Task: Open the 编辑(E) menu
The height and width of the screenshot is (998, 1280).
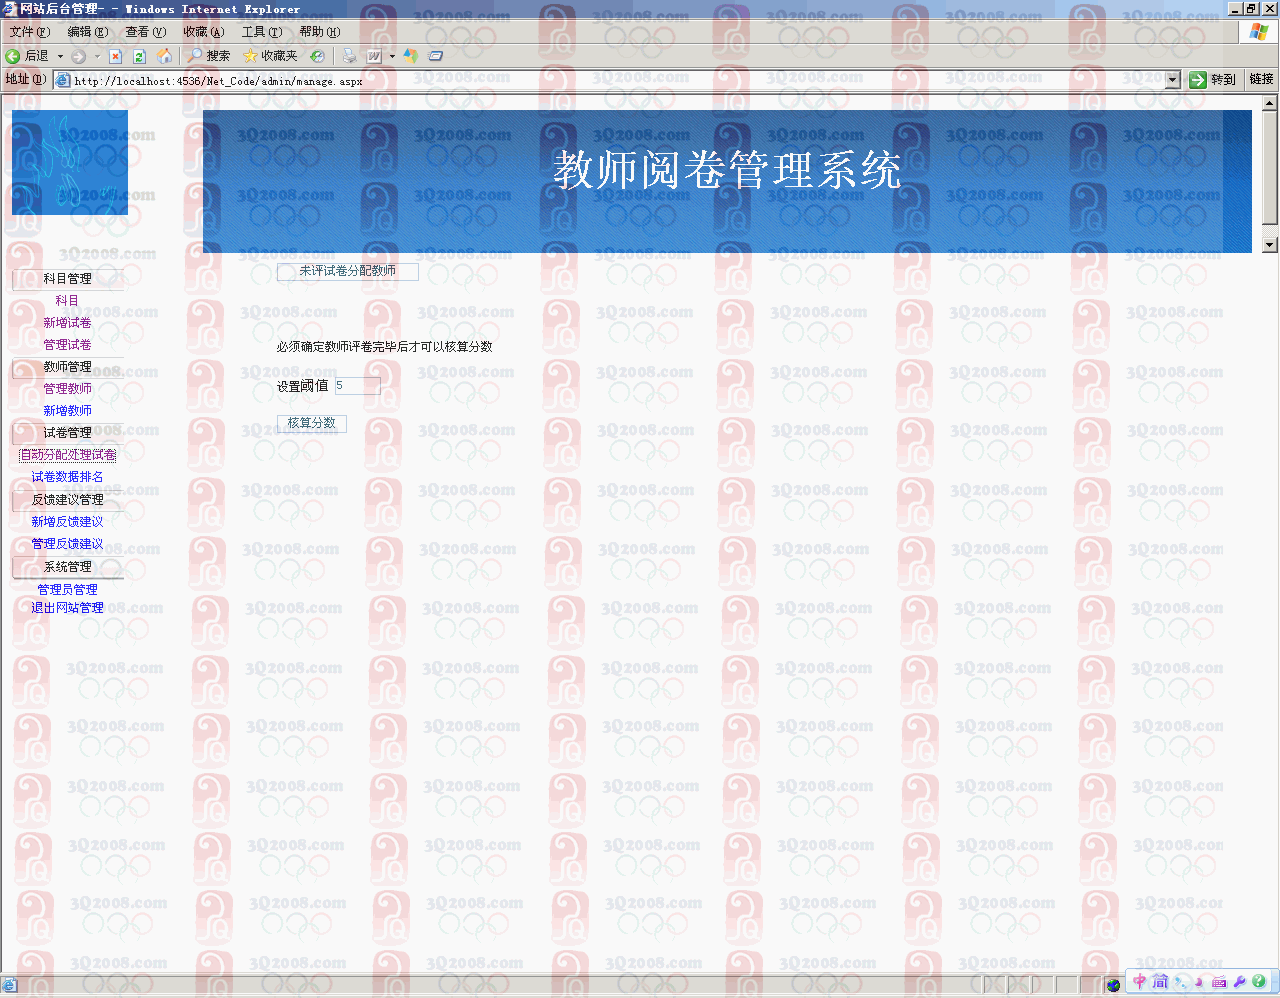Action: click(88, 32)
